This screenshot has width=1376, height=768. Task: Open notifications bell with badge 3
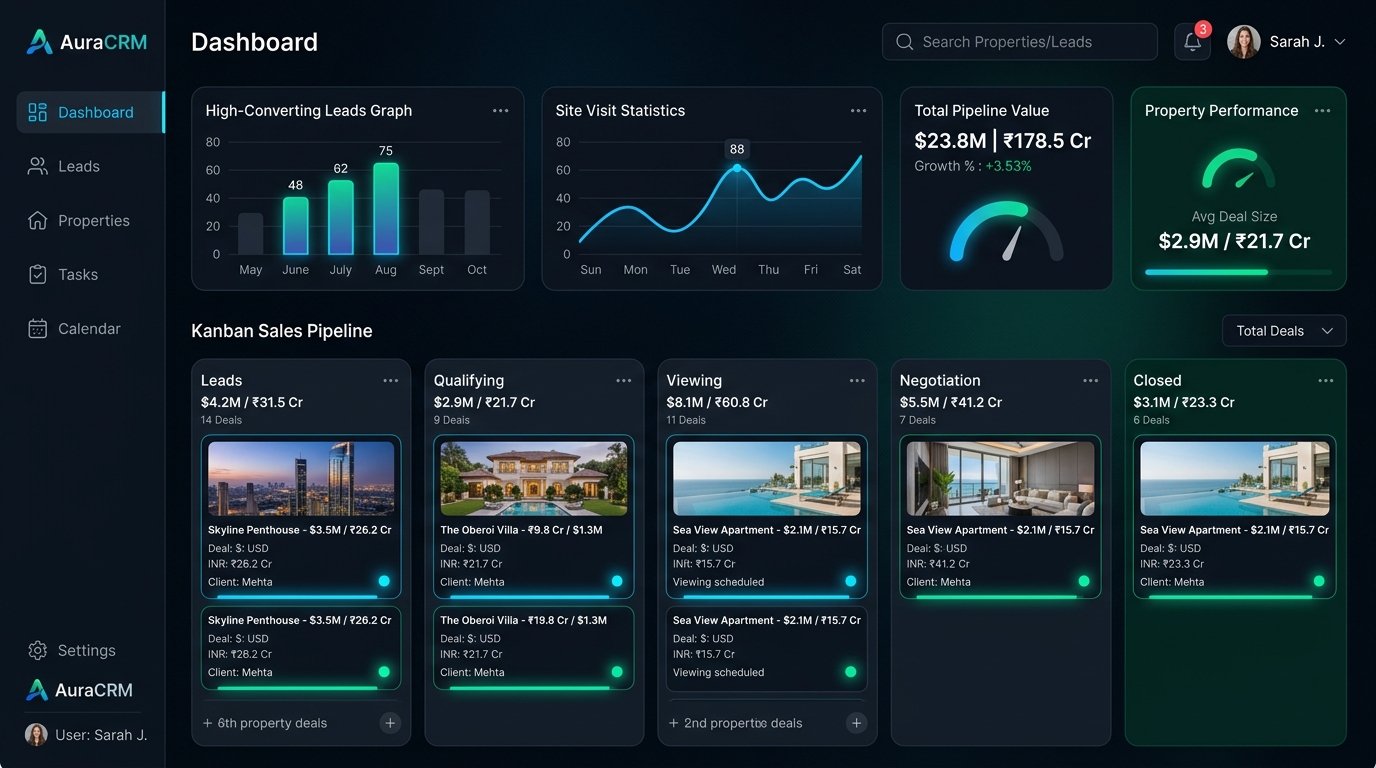pos(1192,42)
